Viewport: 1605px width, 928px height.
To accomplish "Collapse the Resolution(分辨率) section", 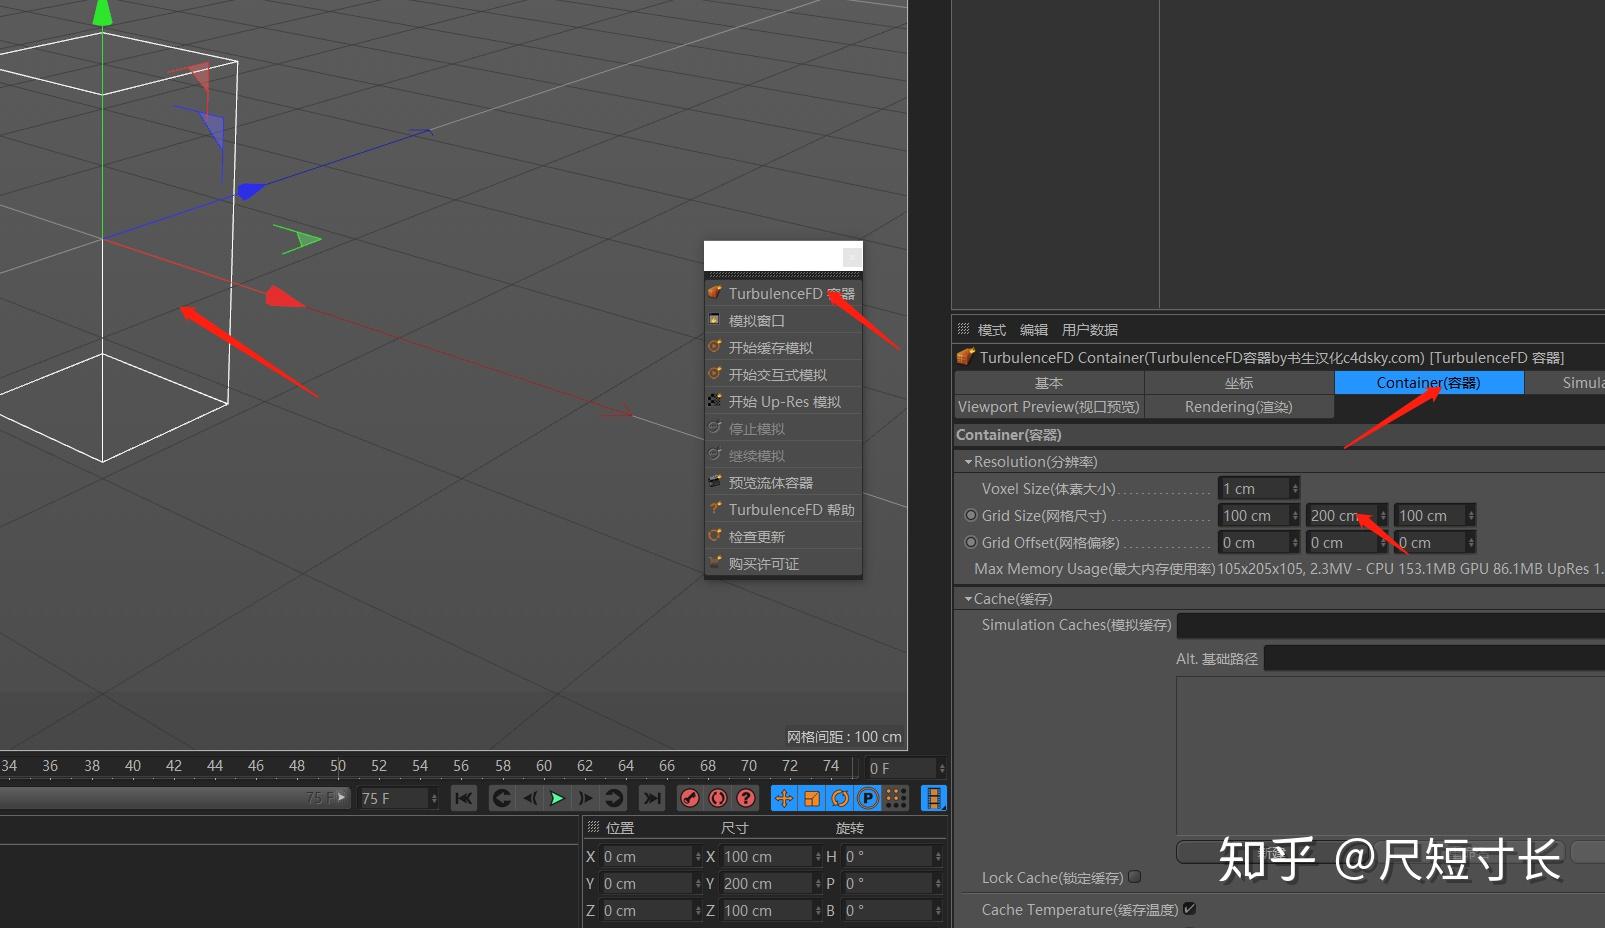I will (968, 461).
